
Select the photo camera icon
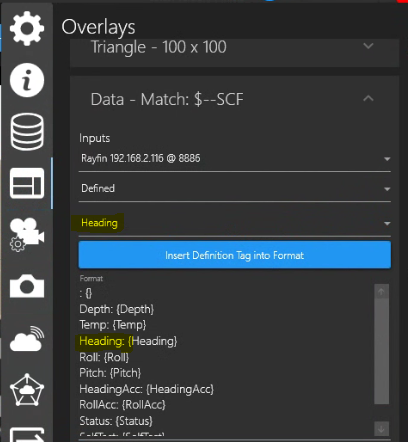coord(27,286)
